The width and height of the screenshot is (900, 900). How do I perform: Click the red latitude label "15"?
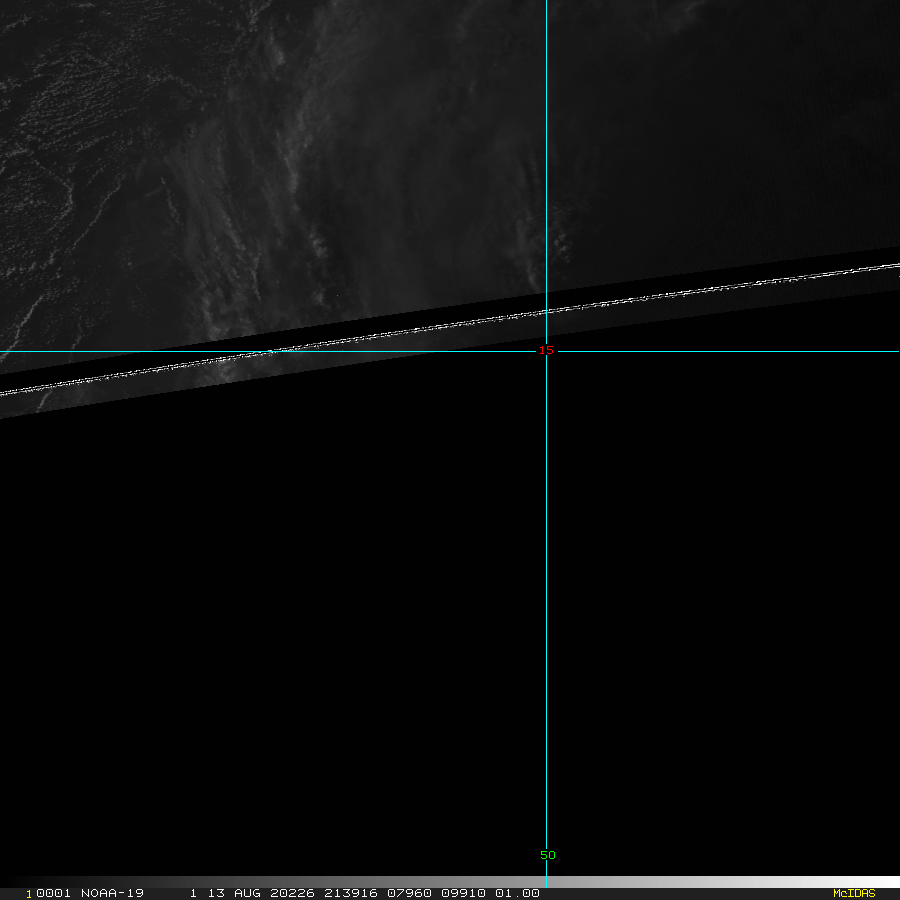[x=546, y=350]
